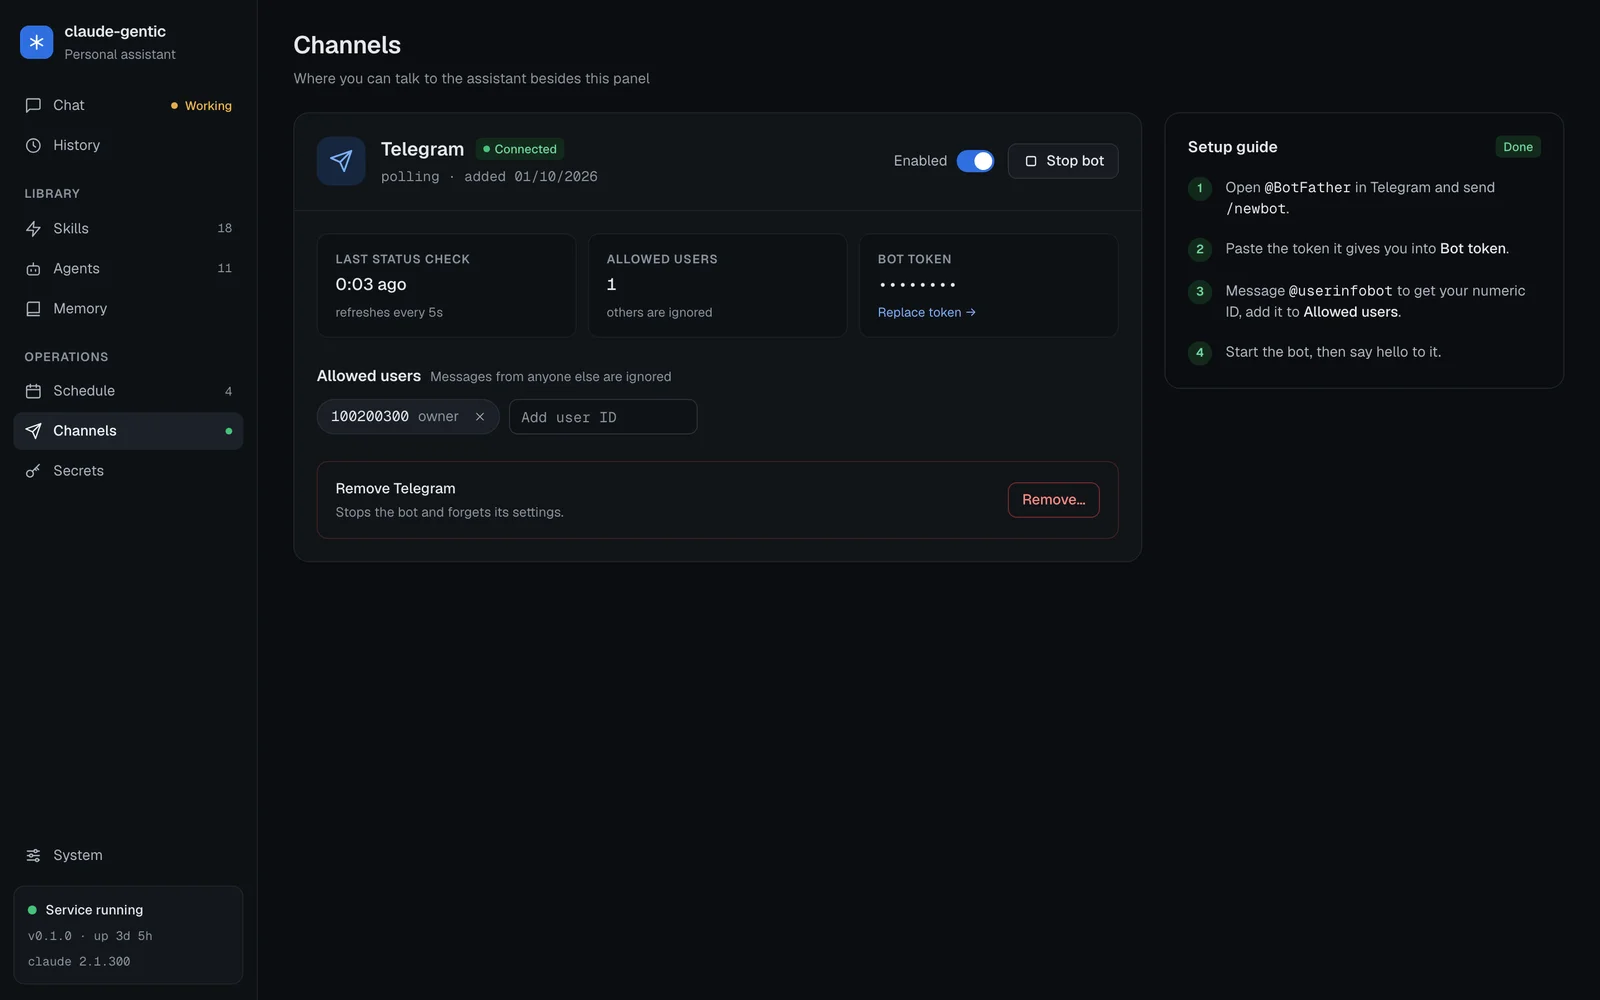Click the Agents robot icon

pos(33,269)
